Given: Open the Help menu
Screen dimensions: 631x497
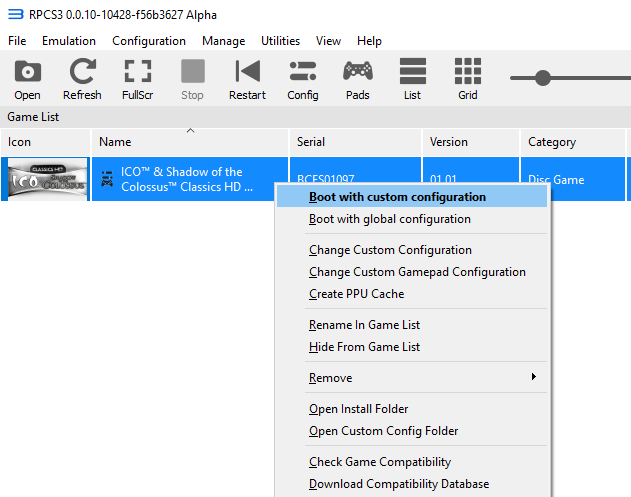Looking at the screenshot, I should [369, 41].
